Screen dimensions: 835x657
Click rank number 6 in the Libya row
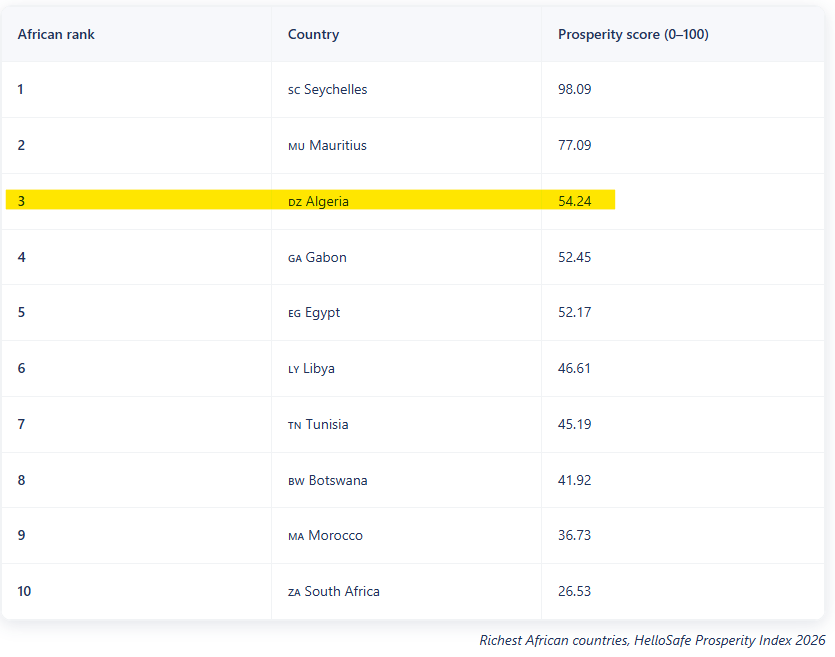[x=21, y=368]
